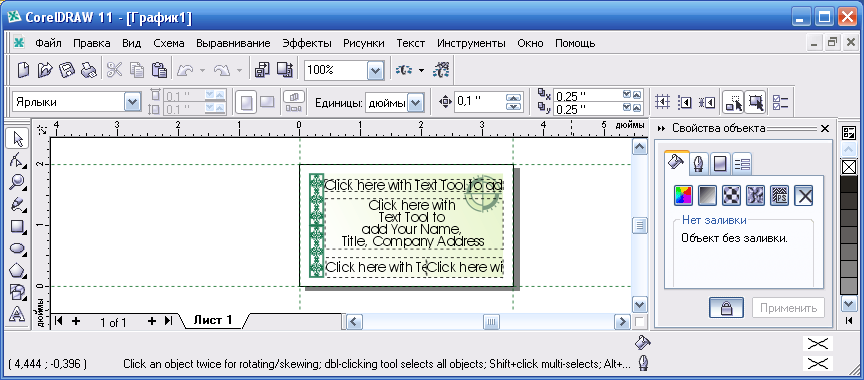
Task: Toggle Snap to Objects button
Action: (x=706, y=102)
